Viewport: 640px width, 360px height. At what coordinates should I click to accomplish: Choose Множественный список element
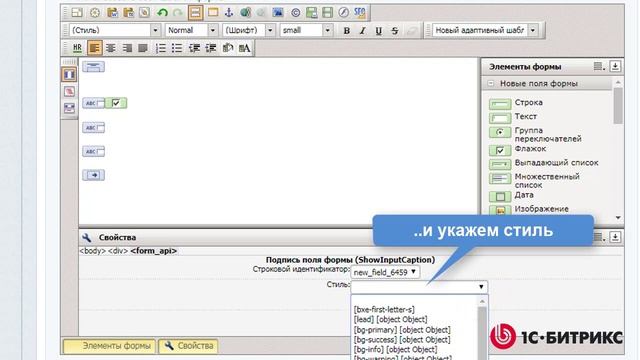click(x=534, y=180)
